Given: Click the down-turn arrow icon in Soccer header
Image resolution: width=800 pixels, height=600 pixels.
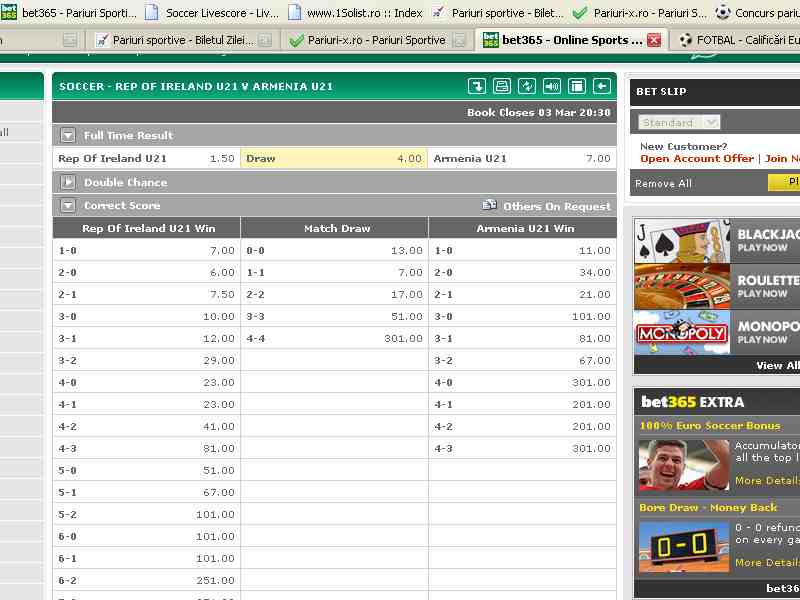Looking at the screenshot, I should 477,86.
